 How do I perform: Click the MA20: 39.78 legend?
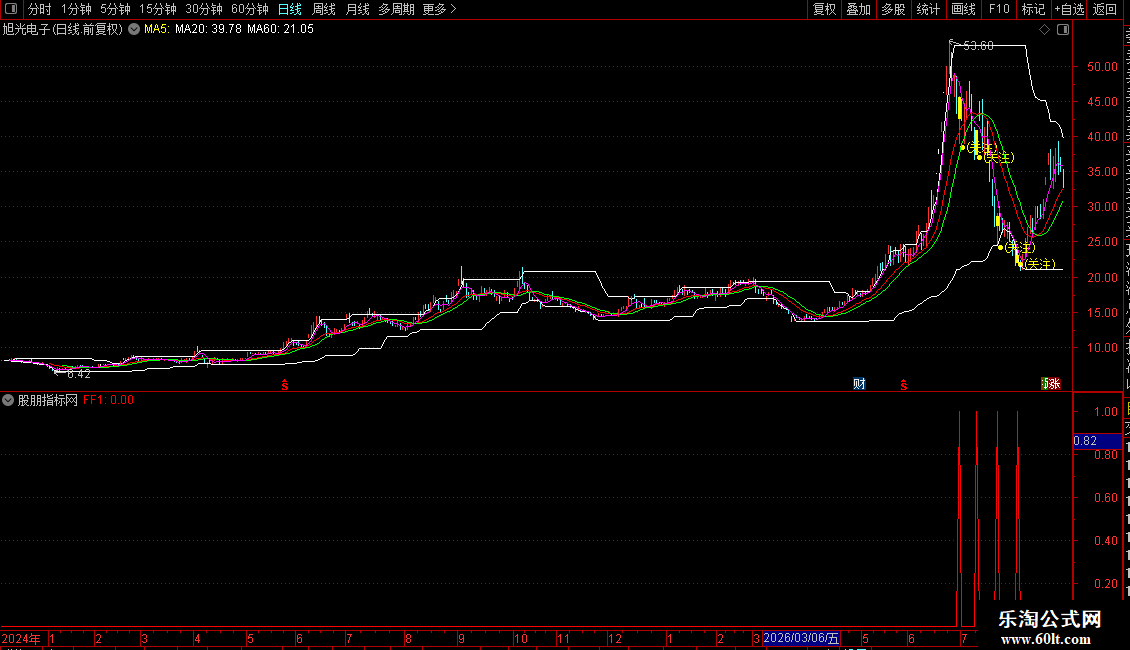pos(208,29)
